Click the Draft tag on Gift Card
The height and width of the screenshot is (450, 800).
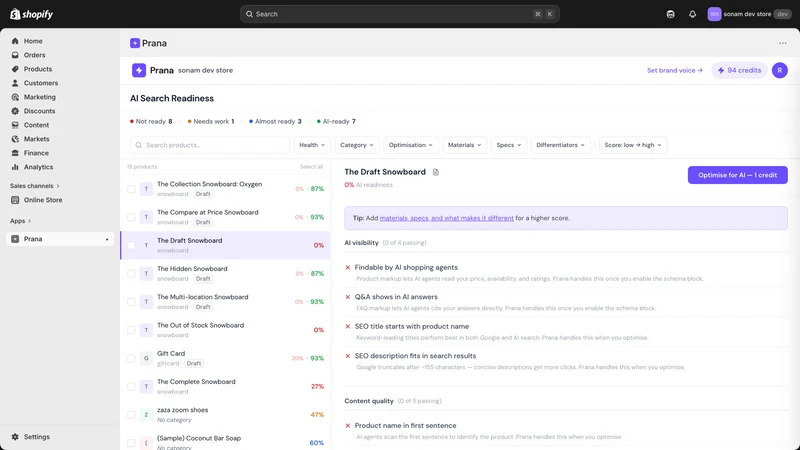coord(194,364)
